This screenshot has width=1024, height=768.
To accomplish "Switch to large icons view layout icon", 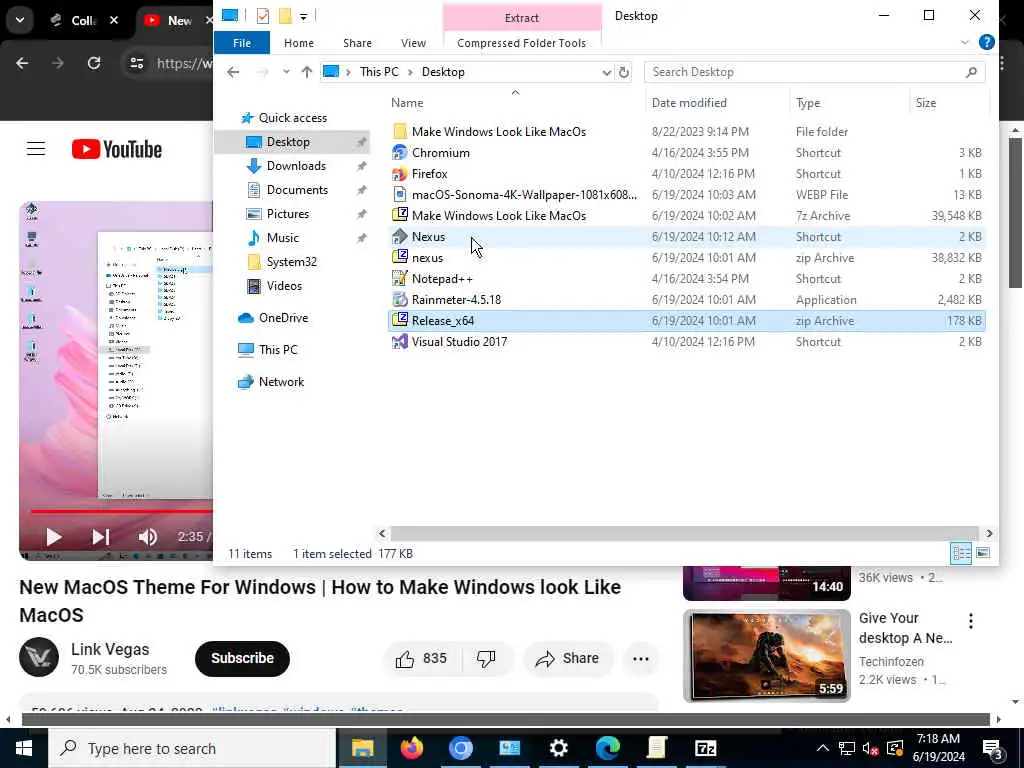I will (983, 553).
